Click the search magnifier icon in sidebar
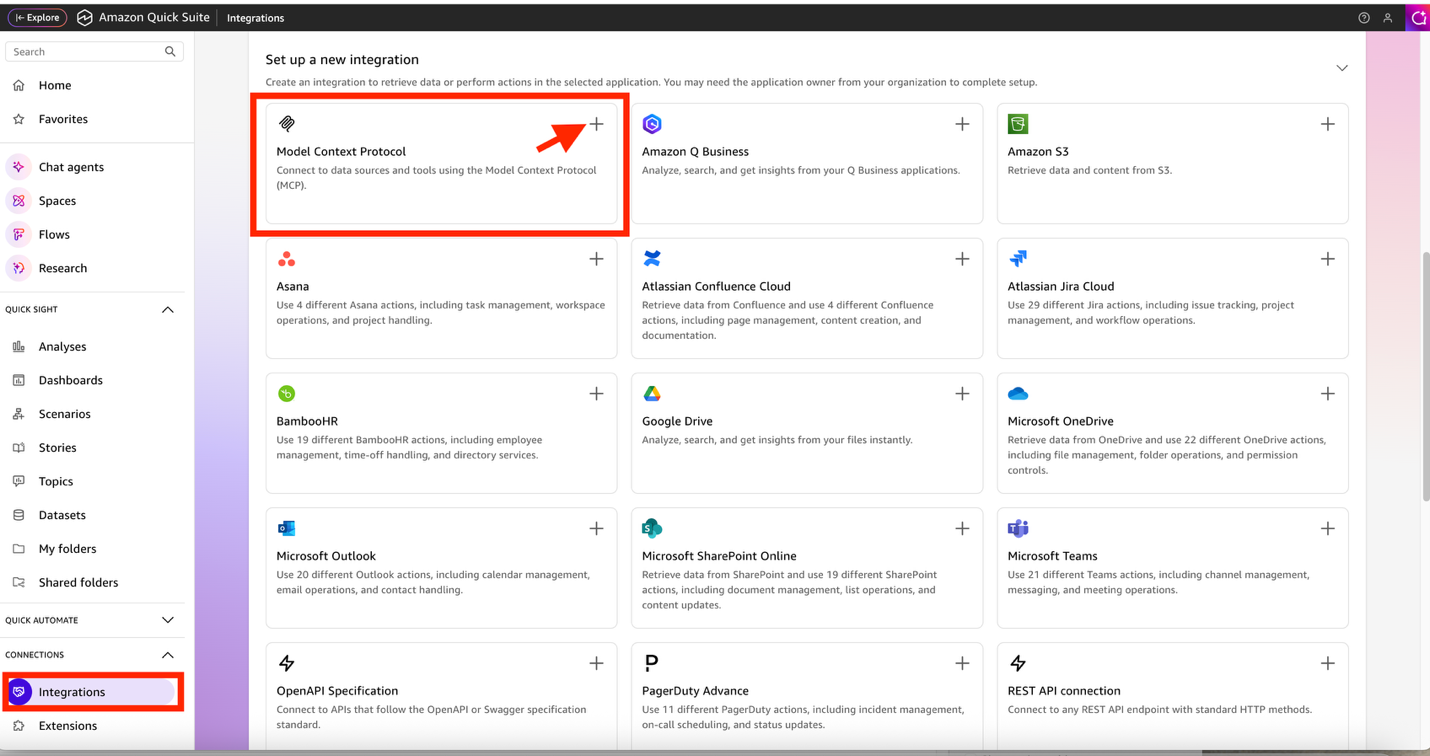The width and height of the screenshot is (1430, 756). click(x=170, y=52)
